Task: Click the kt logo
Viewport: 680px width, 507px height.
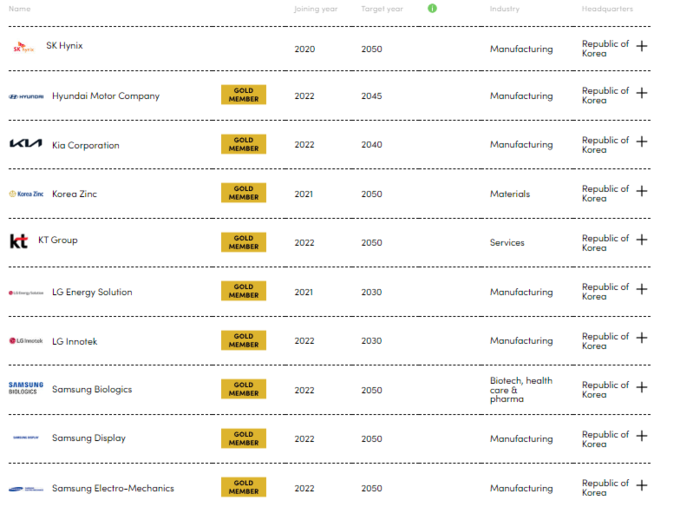Action: [x=19, y=241]
